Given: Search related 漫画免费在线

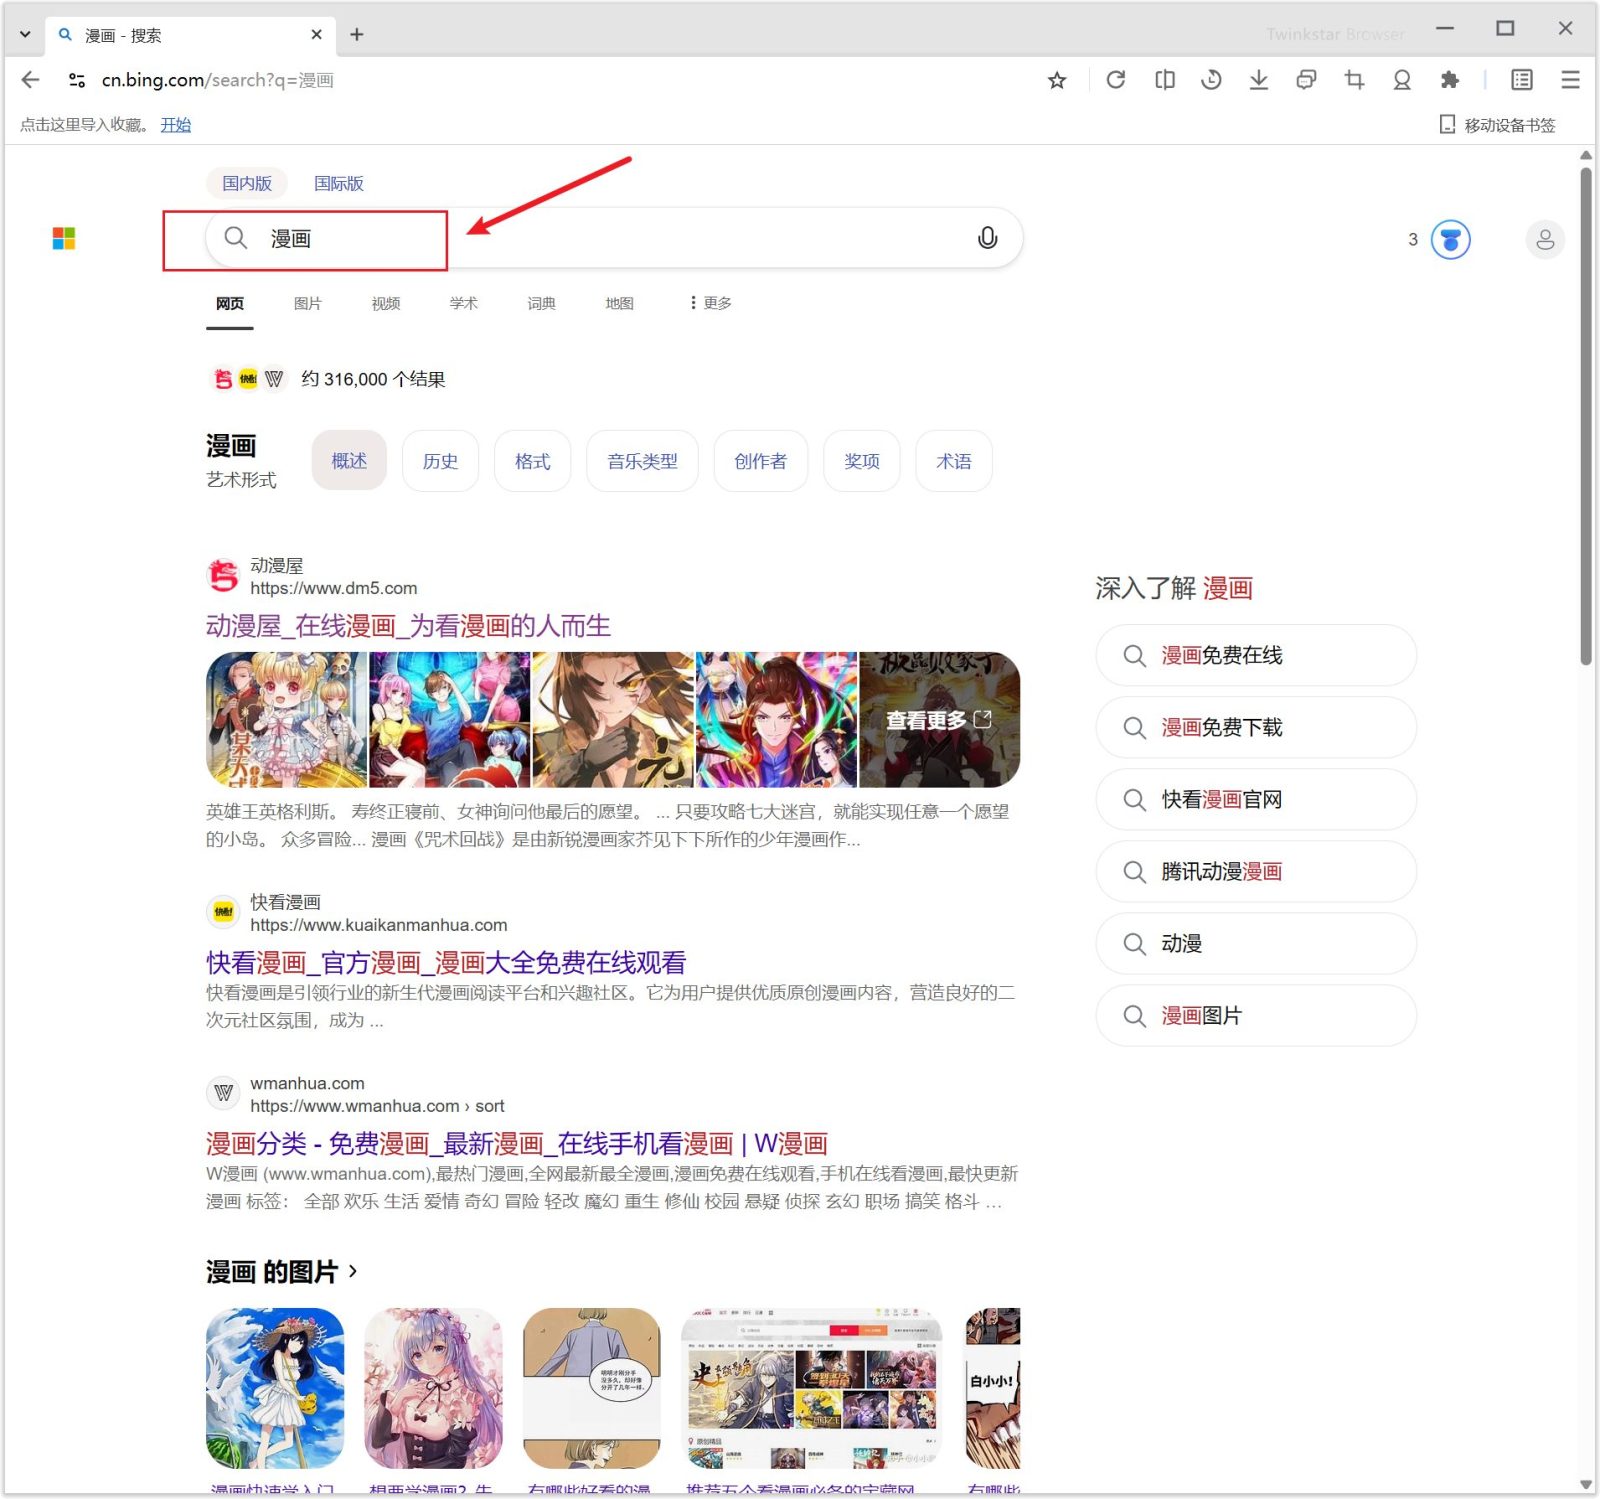Looking at the screenshot, I should [1256, 655].
